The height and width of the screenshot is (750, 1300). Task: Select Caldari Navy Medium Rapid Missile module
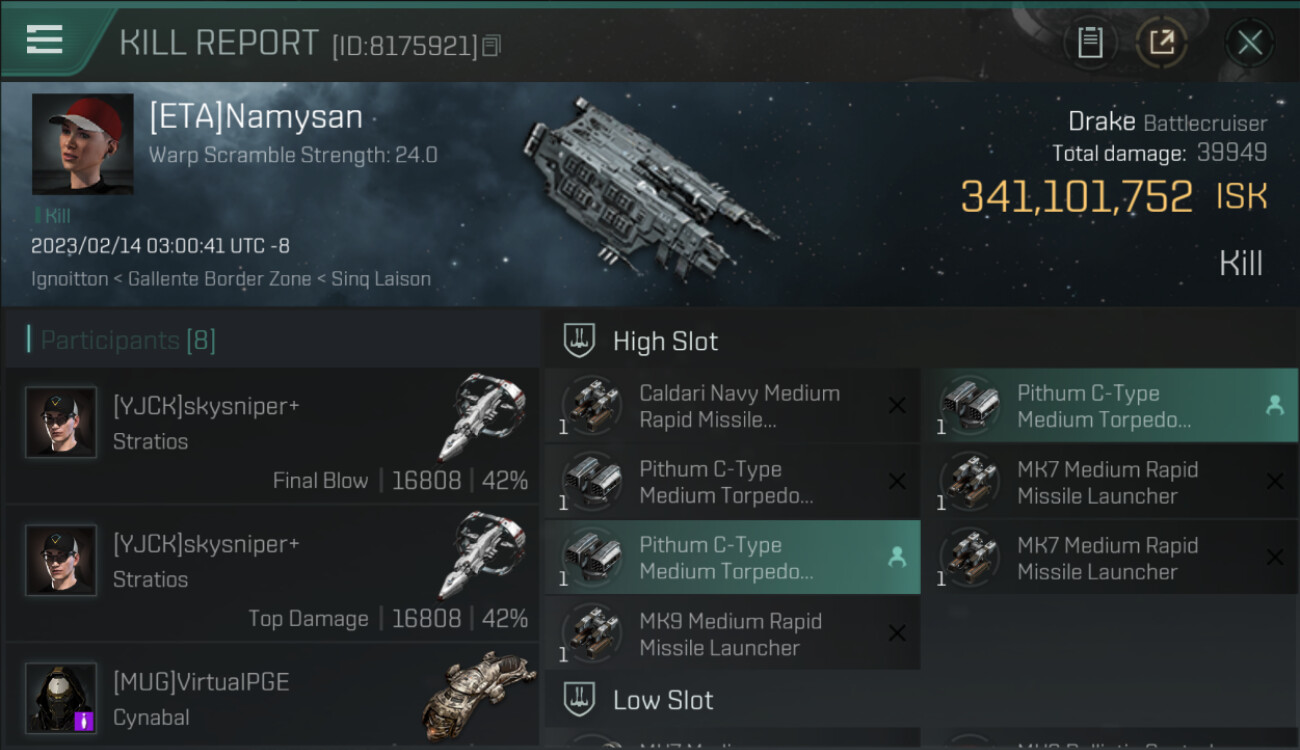pos(732,406)
